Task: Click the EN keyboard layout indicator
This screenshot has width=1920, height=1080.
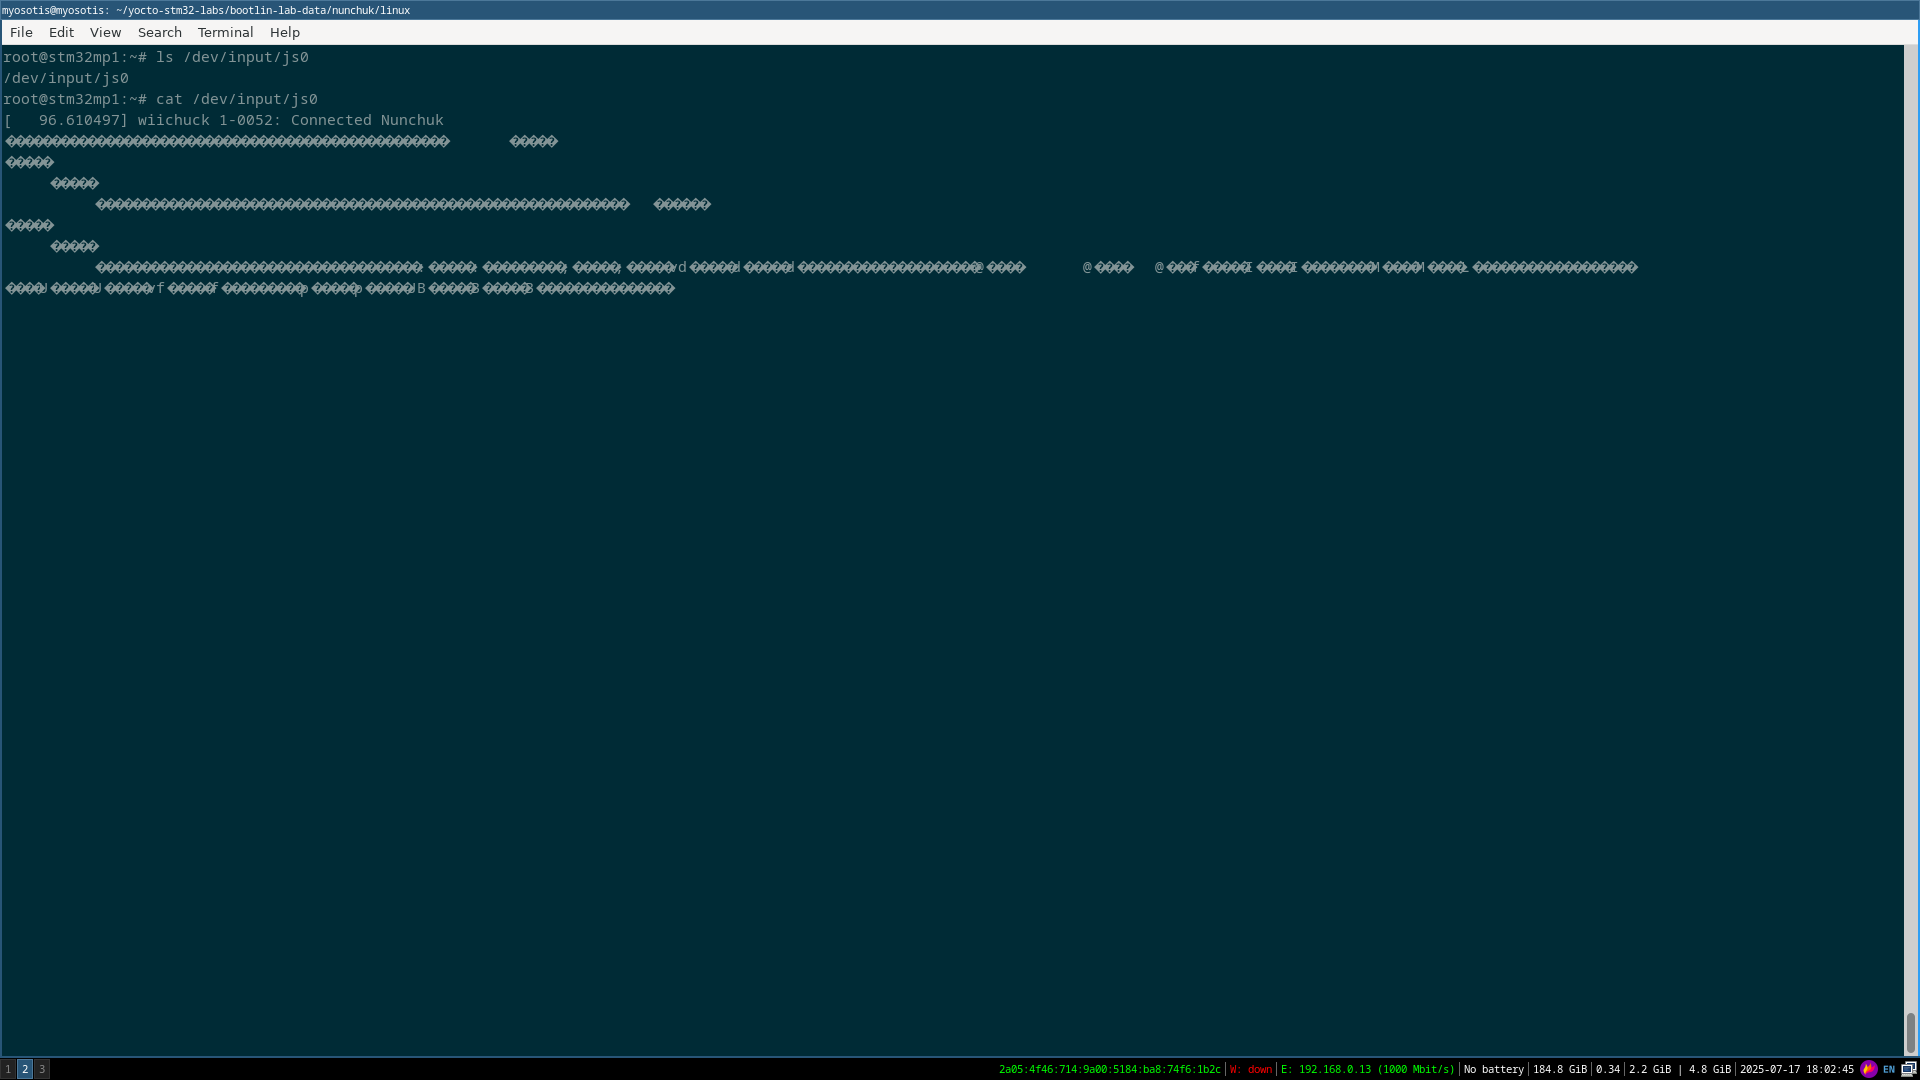Action: click(1889, 1069)
